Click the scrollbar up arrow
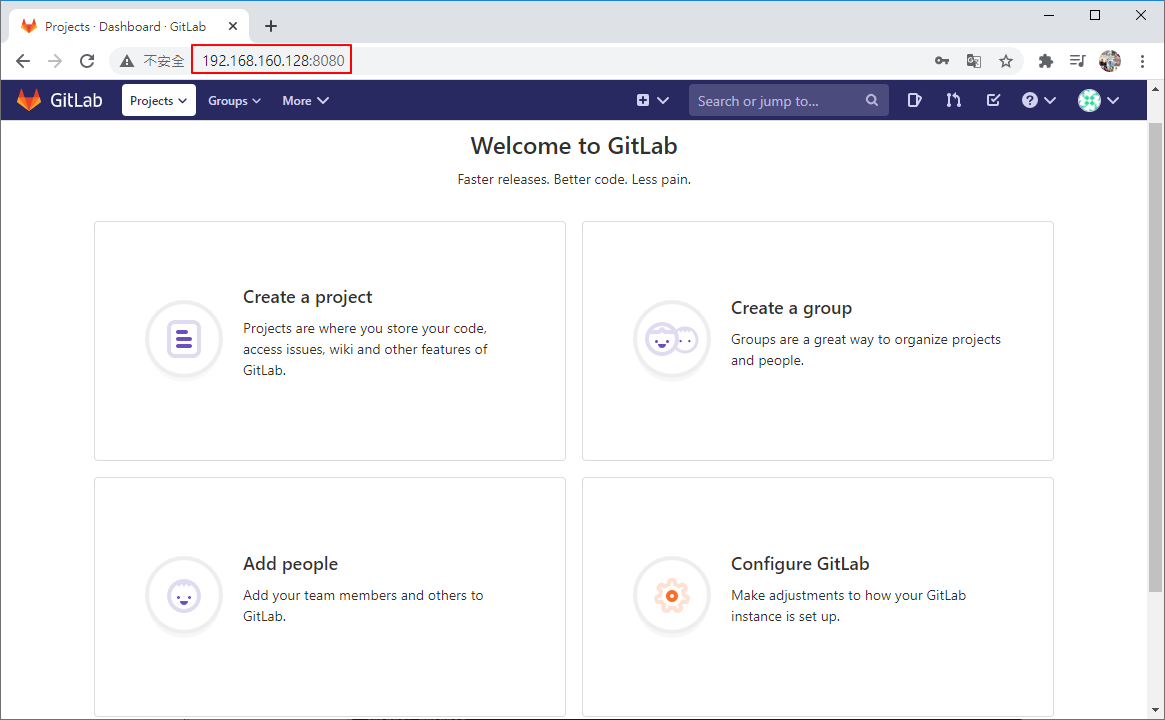1165x720 pixels. (x=1155, y=89)
